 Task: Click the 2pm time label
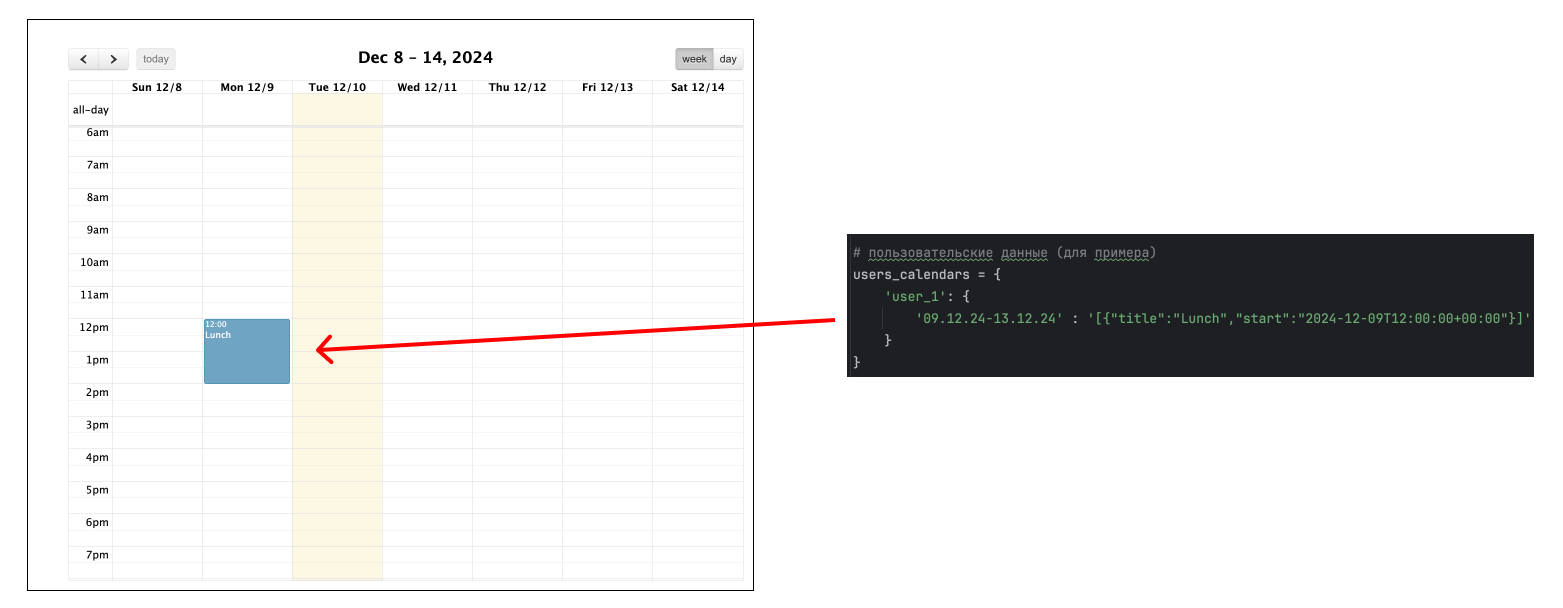tap(97, 392)
